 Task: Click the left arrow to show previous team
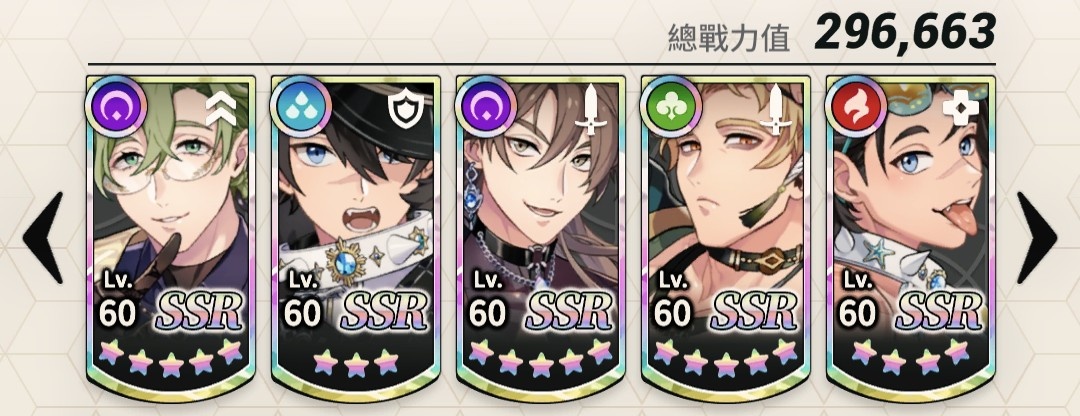tap(43, 238)
